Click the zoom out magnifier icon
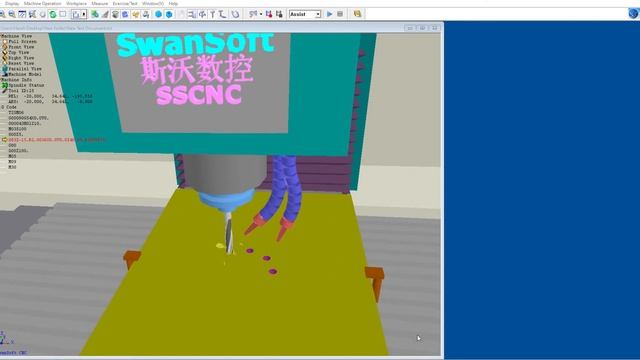Screen dimensions: 640x360 (12, 14)
